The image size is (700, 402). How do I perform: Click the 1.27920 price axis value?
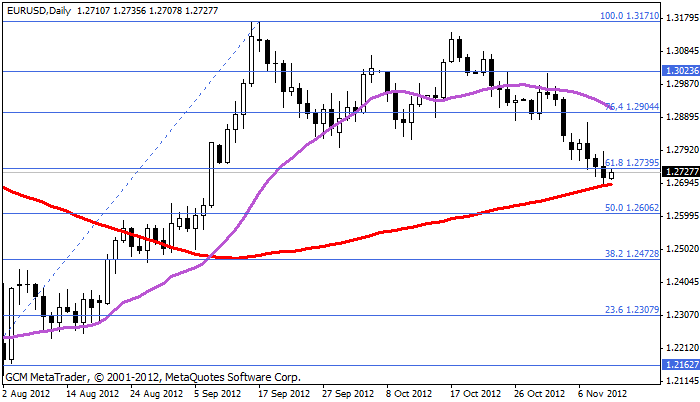[682, 150]
